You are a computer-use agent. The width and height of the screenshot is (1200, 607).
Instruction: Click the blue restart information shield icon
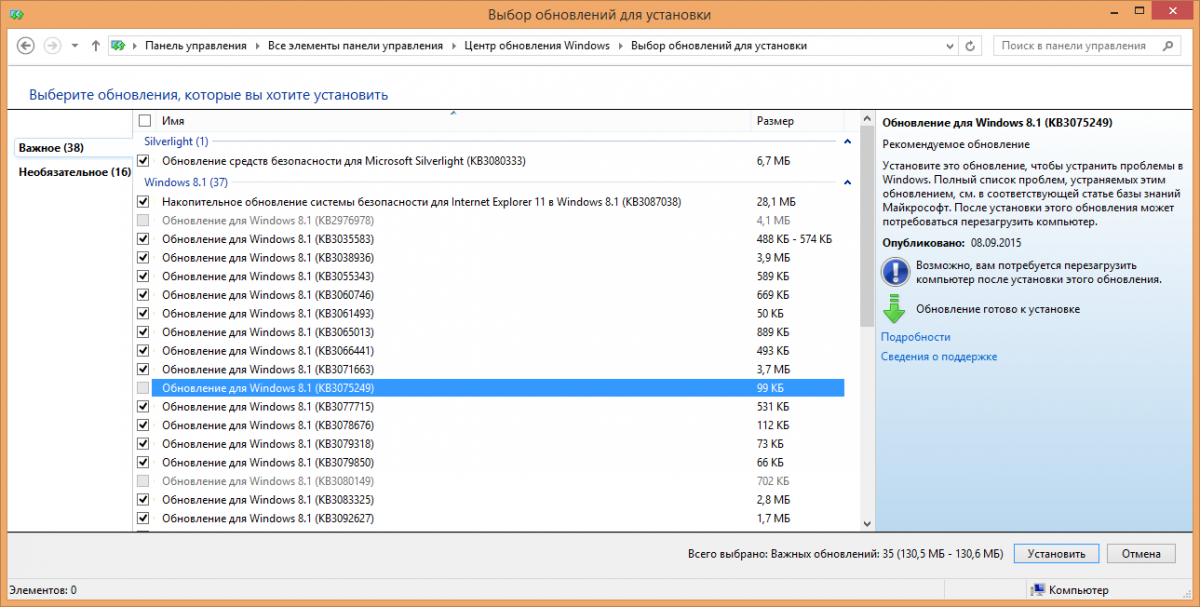[894, 272]
